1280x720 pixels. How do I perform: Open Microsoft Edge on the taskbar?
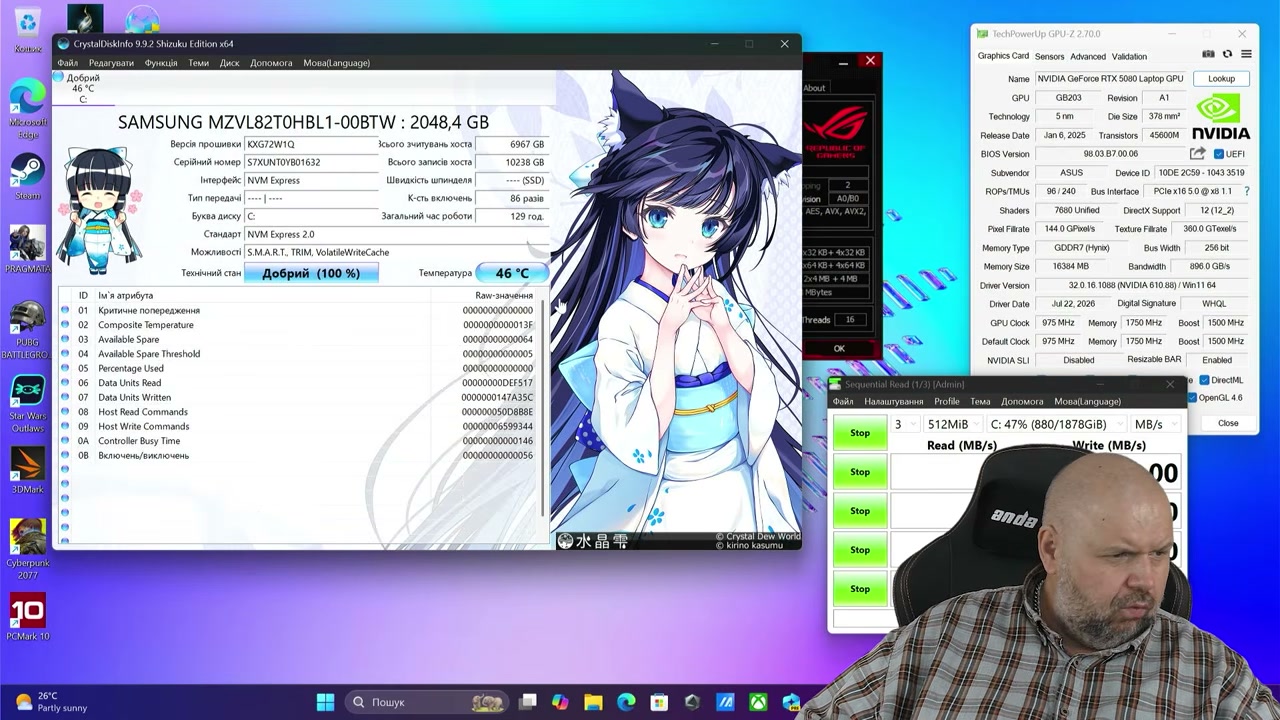626,702
